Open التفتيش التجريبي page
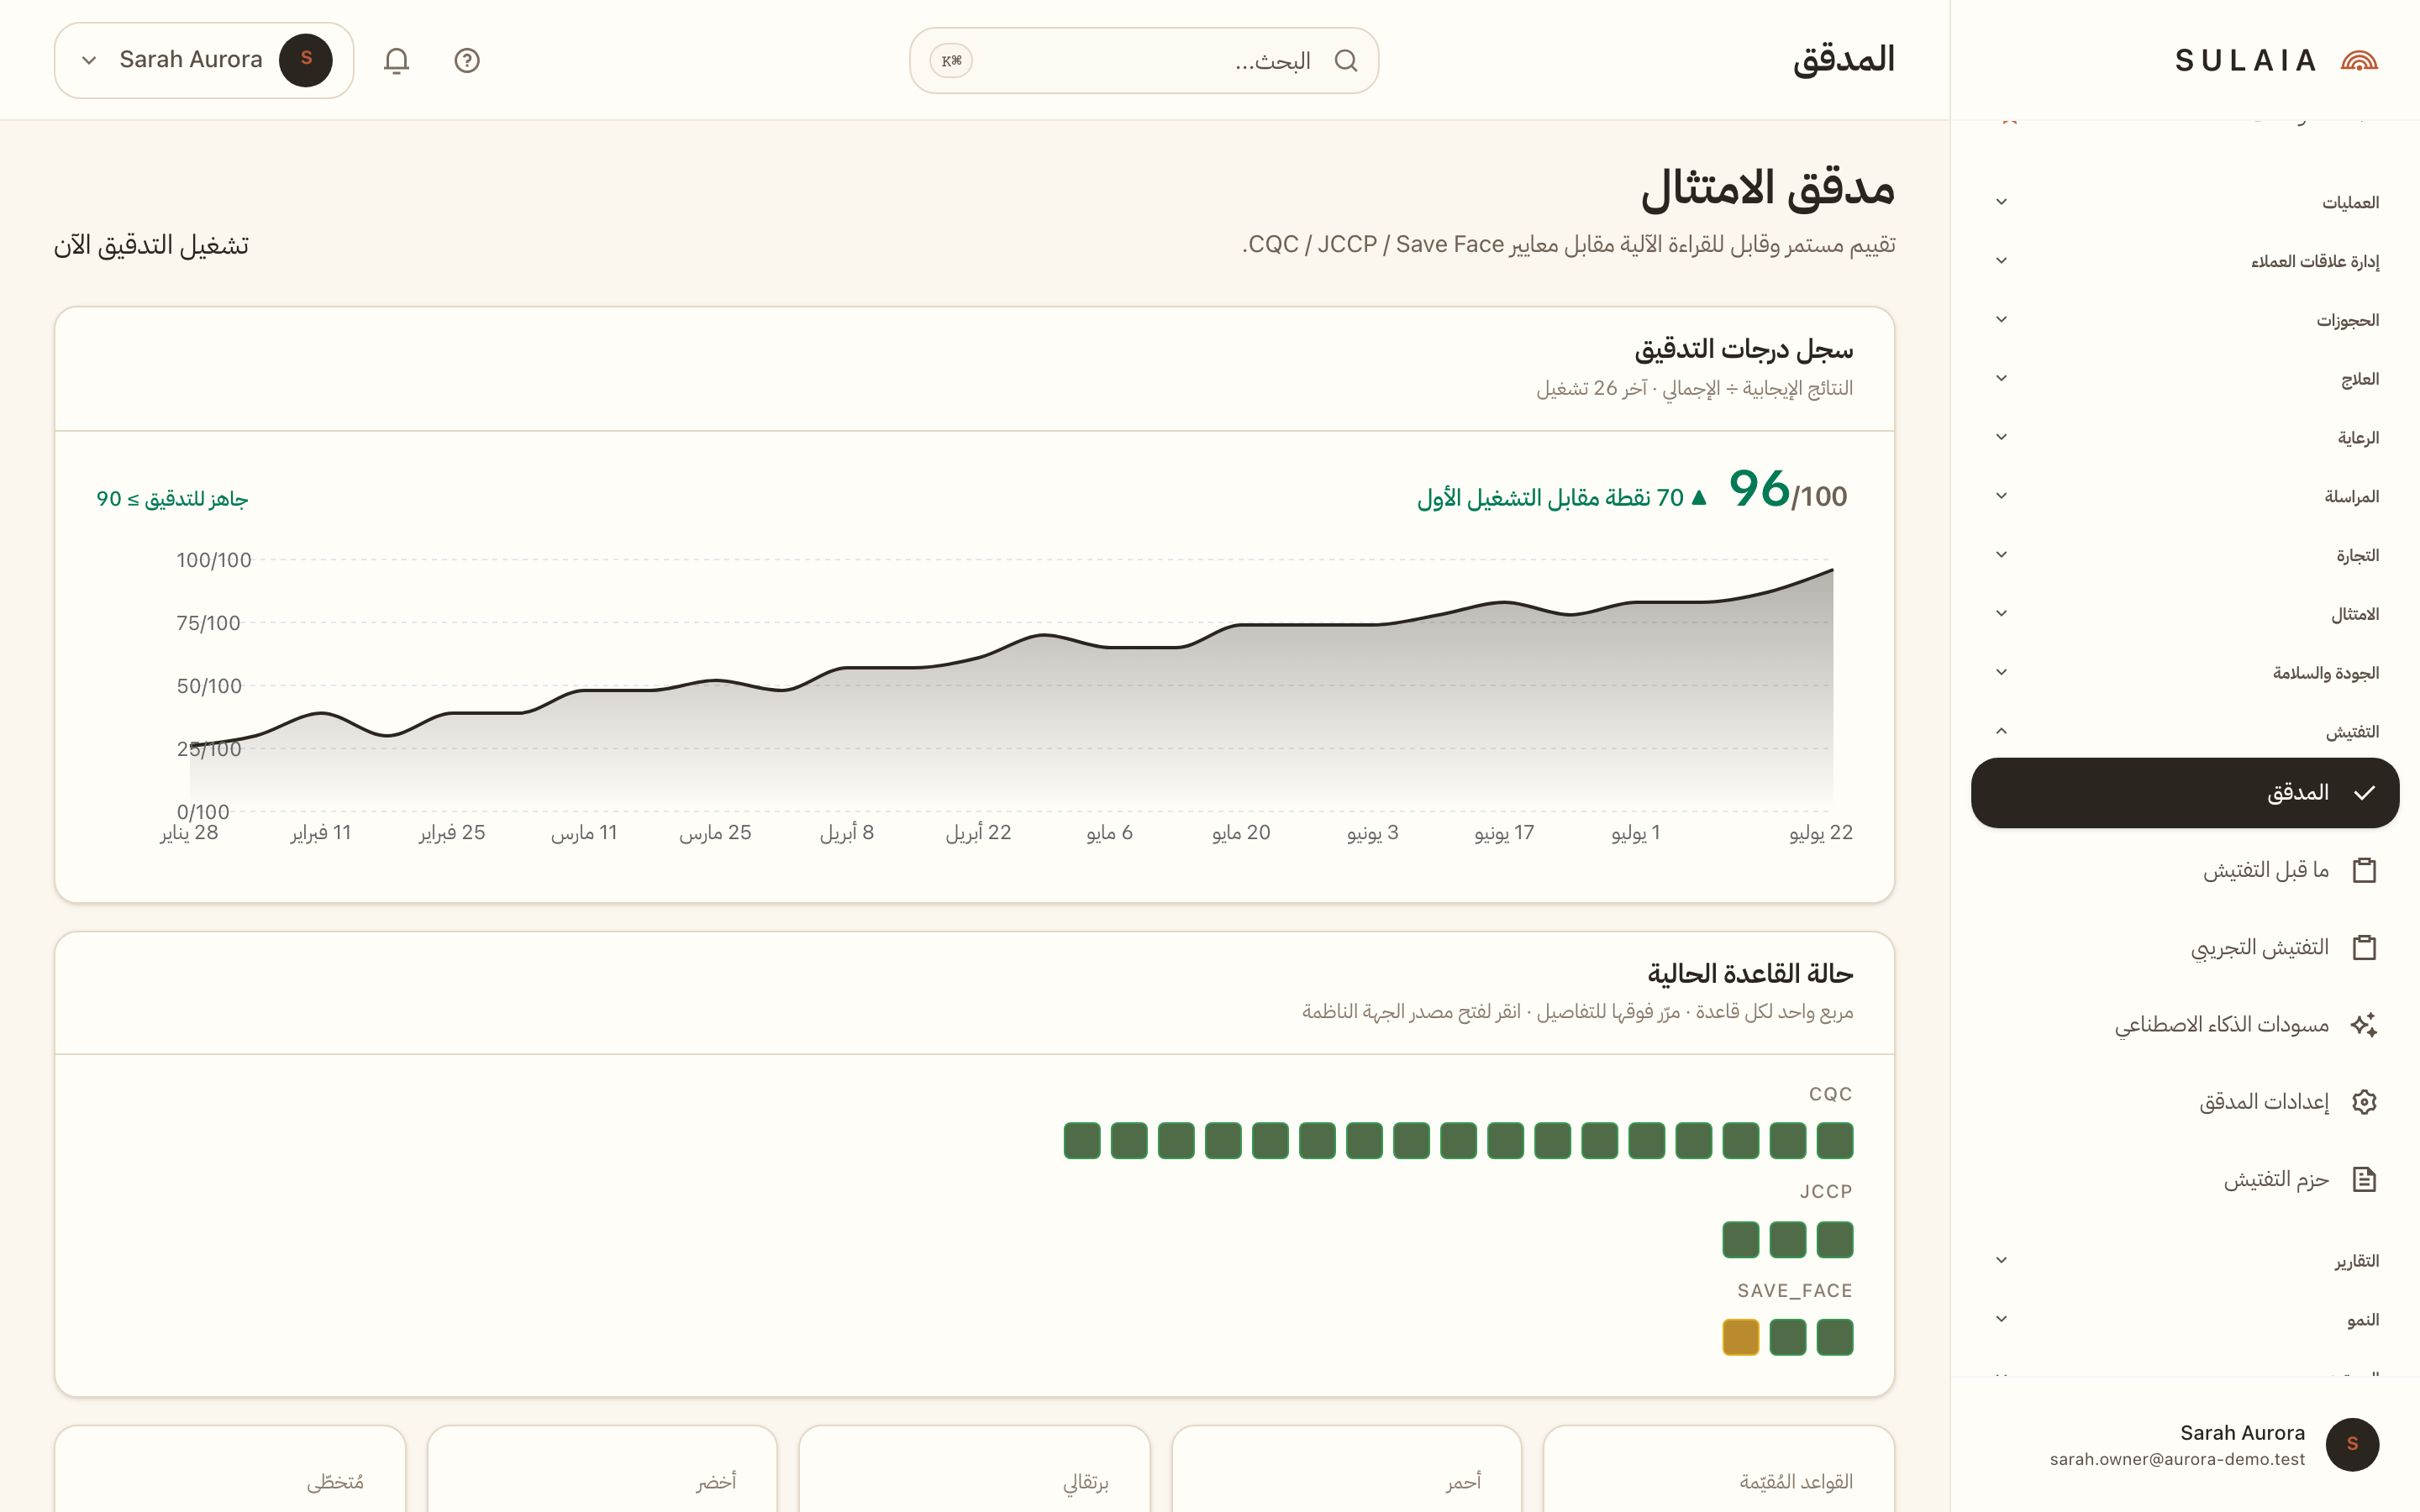The image size is (2420, 1512). tap(2185, 947)
